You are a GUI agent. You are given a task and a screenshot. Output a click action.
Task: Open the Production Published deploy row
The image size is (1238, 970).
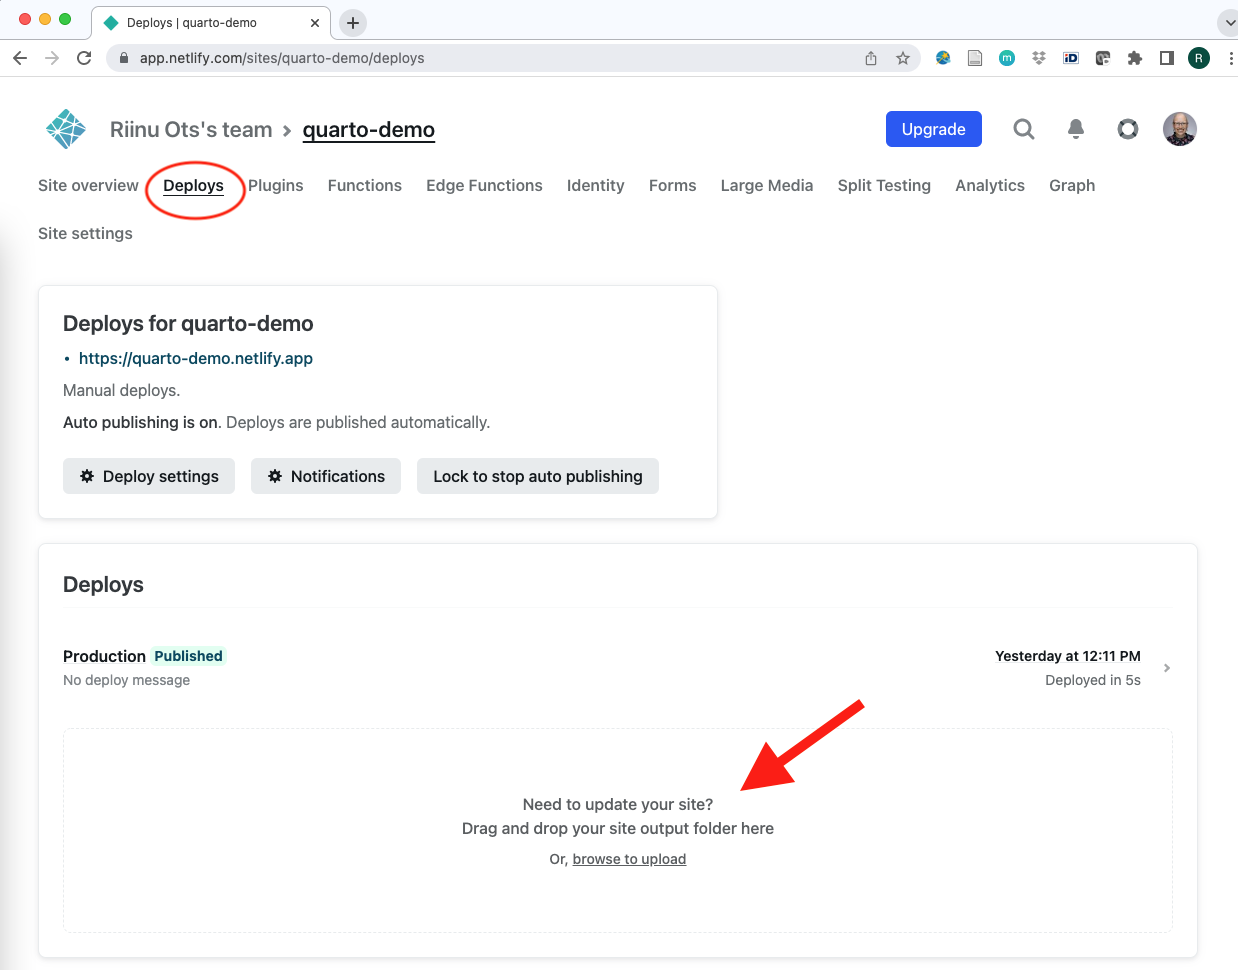[618, 668]
